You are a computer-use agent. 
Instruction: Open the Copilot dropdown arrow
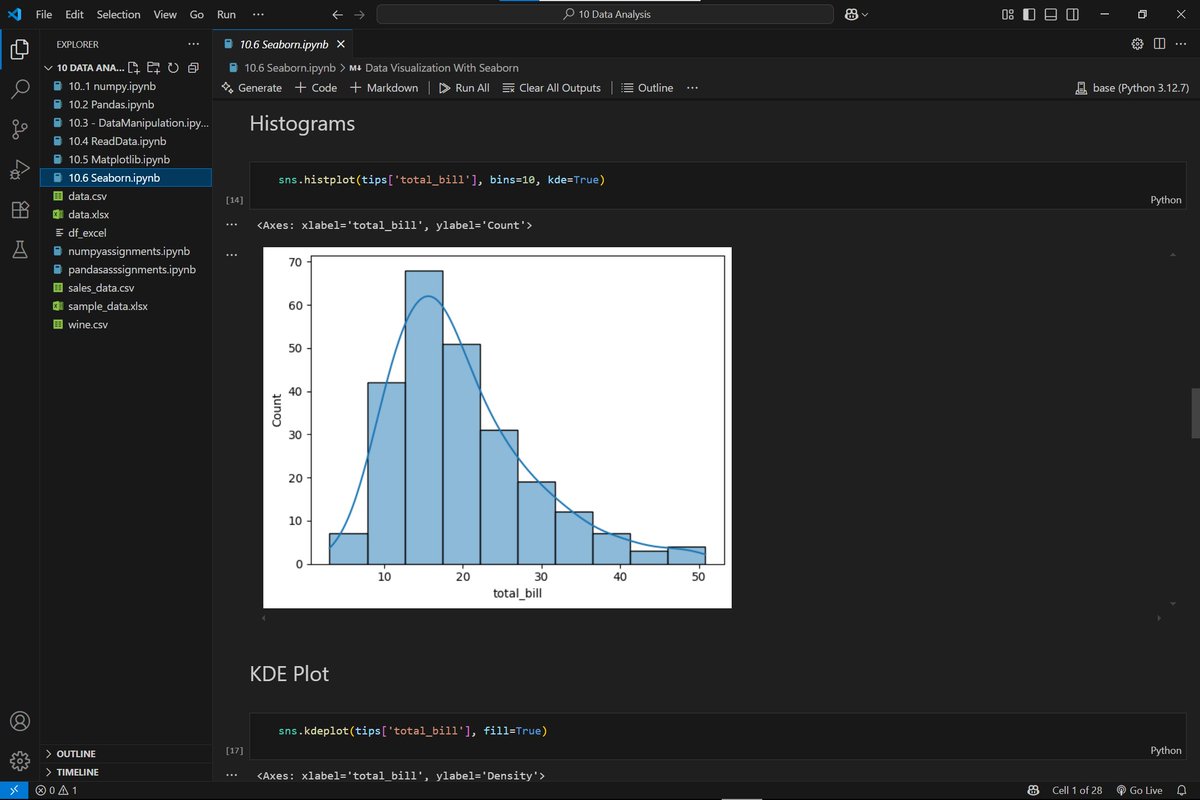point(865,15)
